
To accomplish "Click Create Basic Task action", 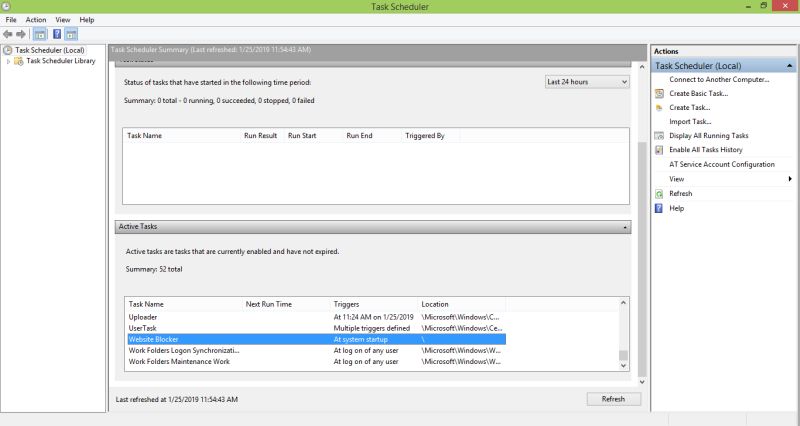I will pos(698,93).
